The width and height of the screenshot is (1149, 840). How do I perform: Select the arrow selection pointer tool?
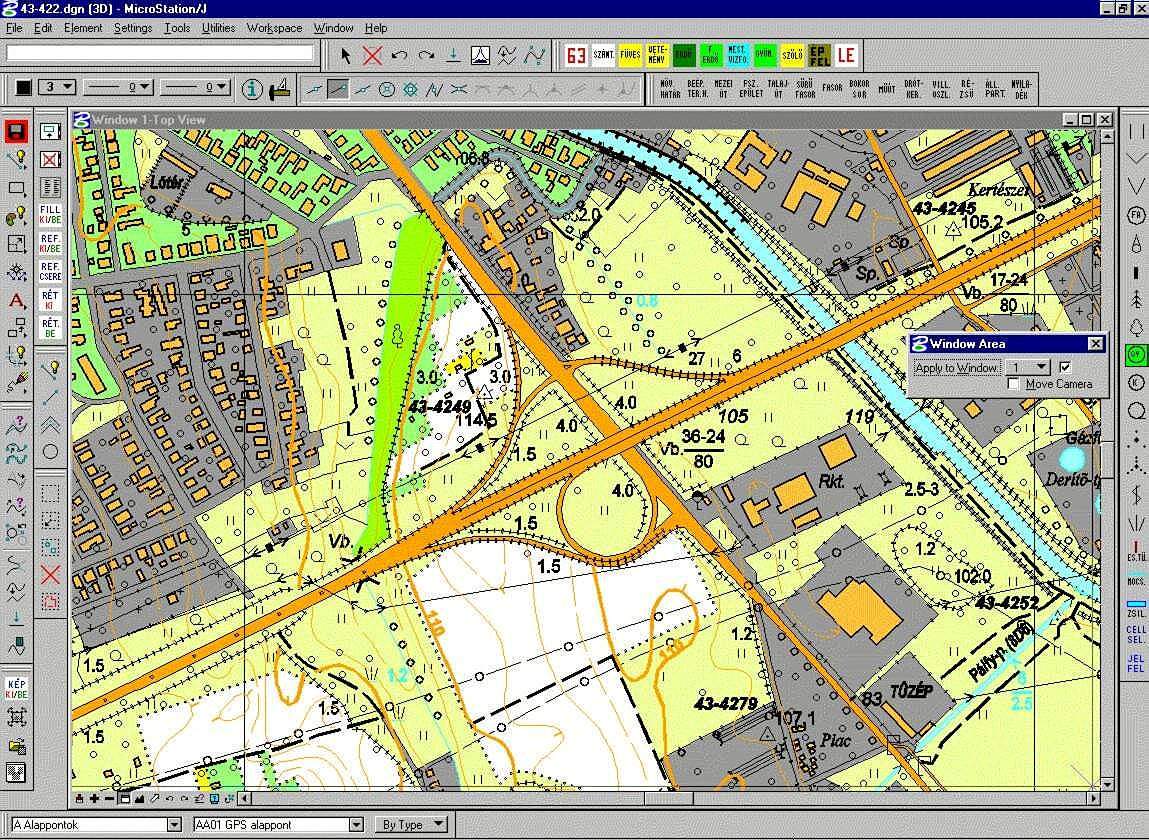coord(346,56)
